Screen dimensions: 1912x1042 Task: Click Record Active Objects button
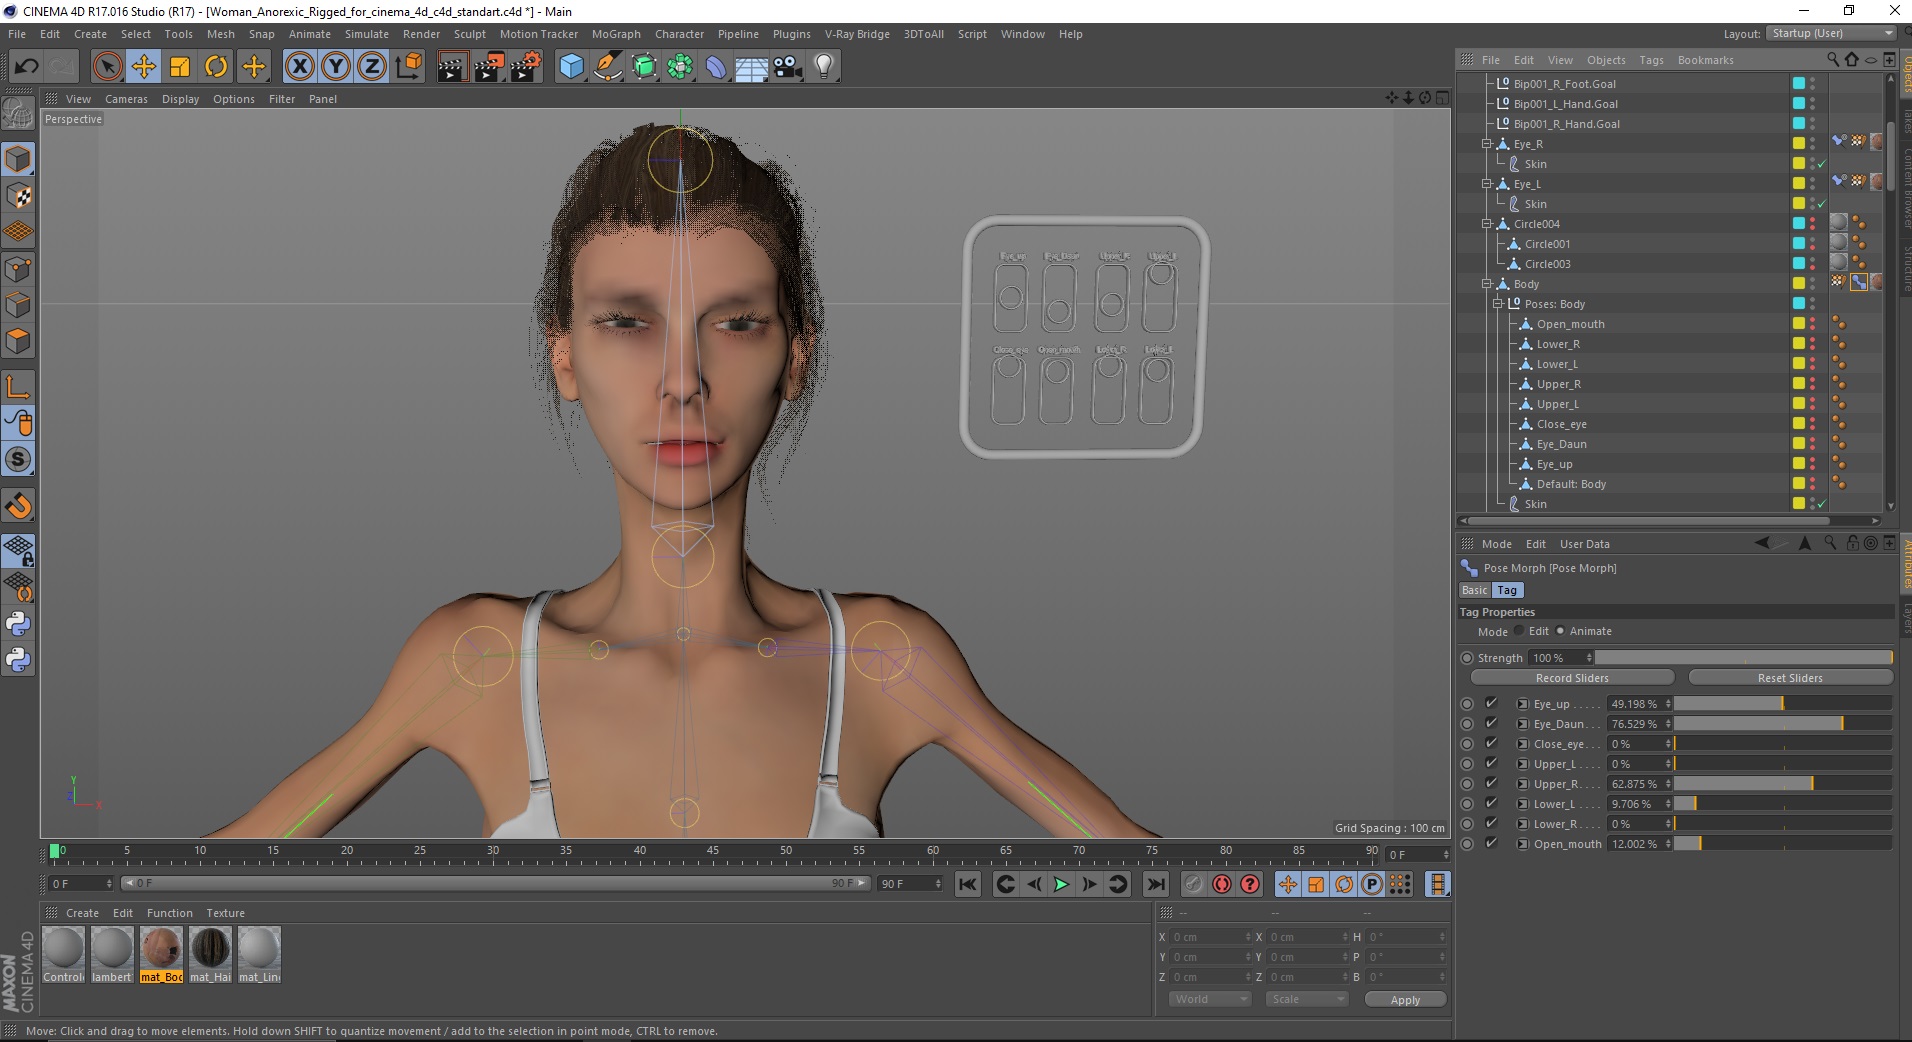pos(1193,884)
